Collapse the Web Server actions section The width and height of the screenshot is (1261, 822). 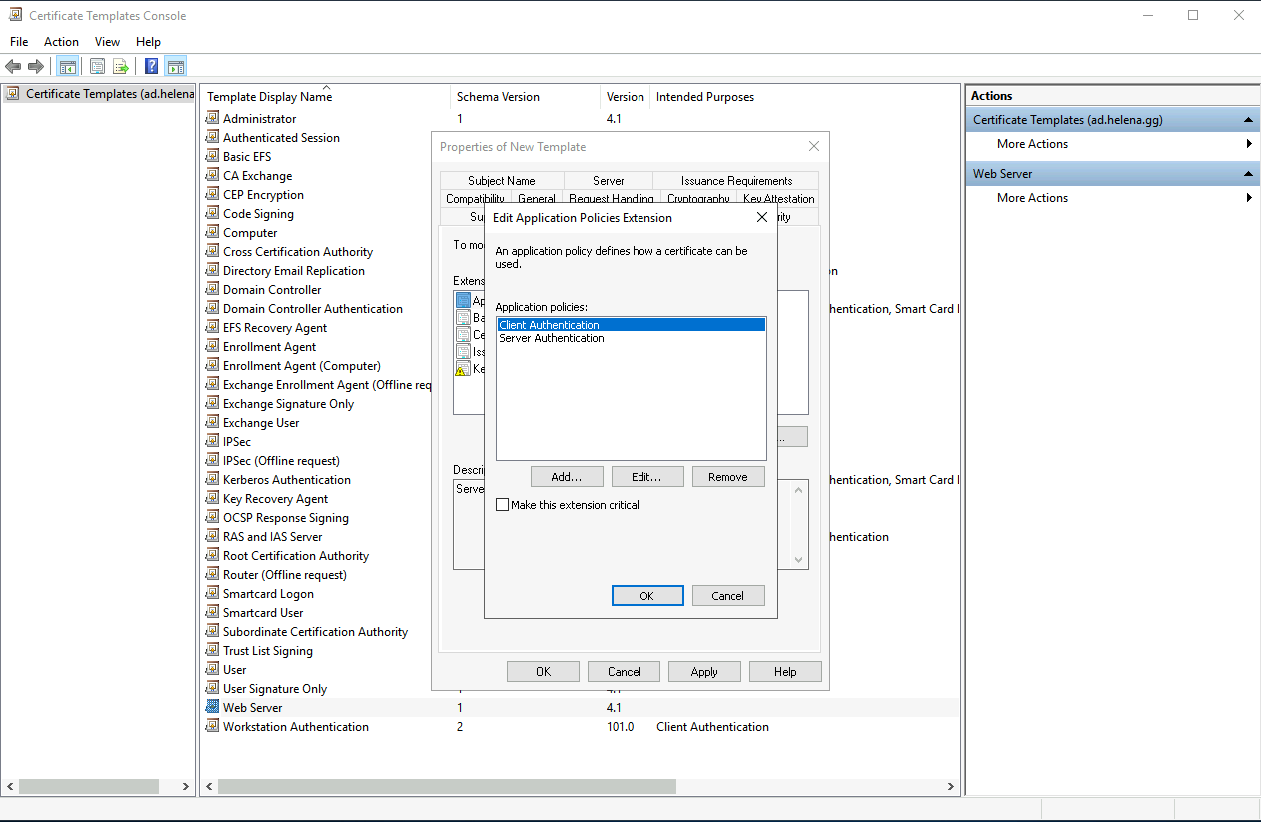click(1248, 174)
